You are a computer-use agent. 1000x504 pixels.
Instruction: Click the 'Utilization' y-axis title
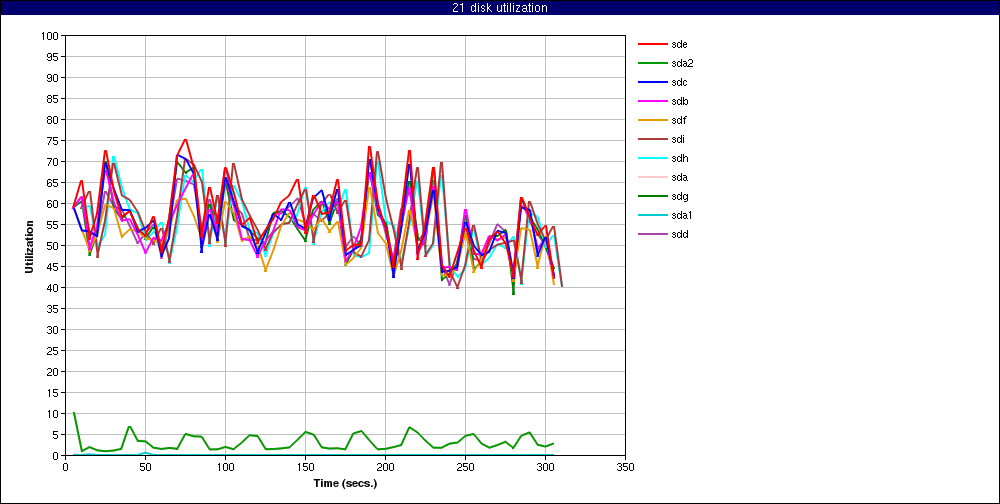[29, 246]
